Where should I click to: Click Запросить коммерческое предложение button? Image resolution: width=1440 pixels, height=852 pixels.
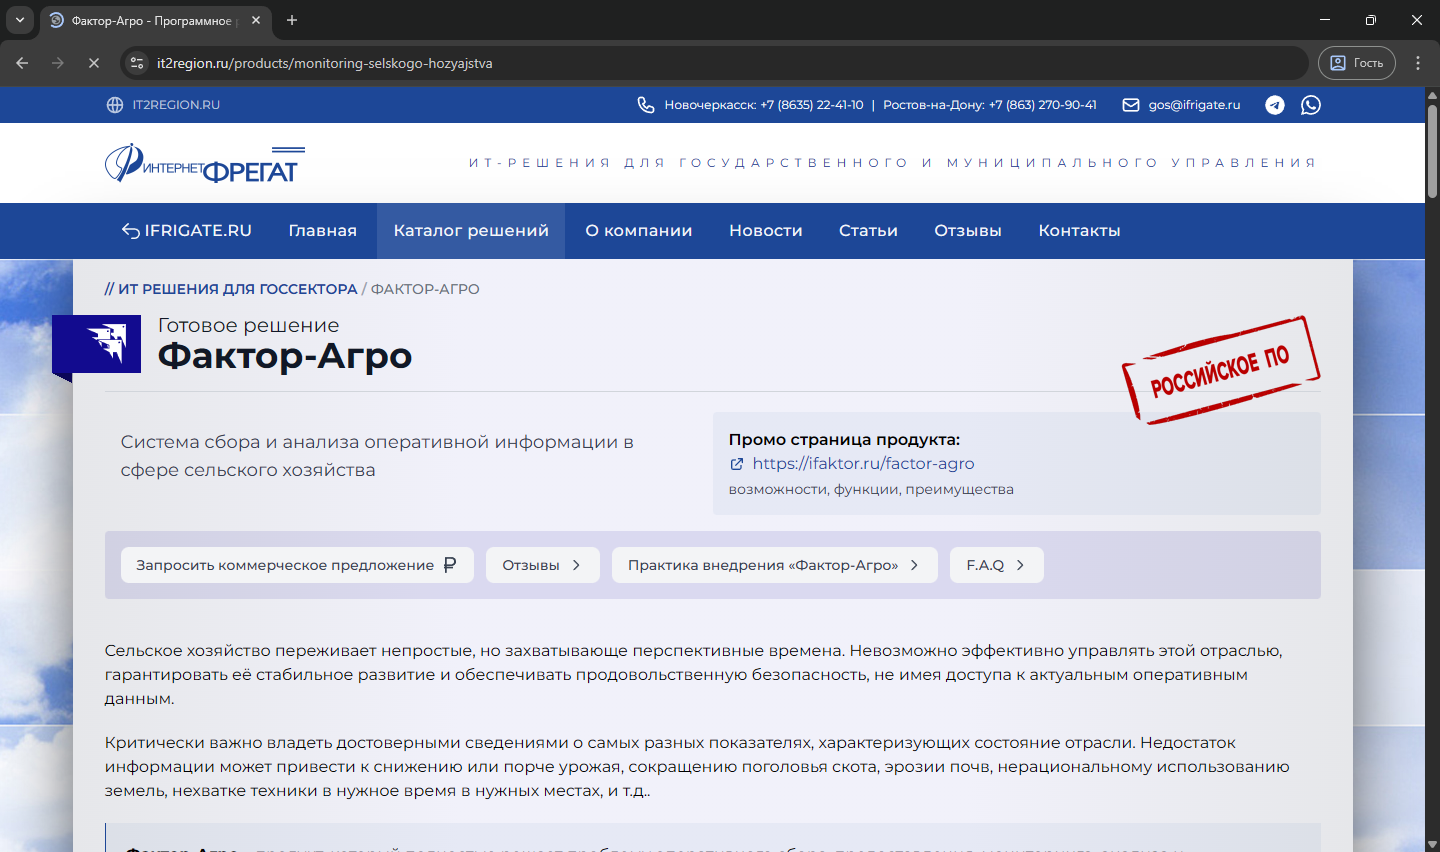297,565
